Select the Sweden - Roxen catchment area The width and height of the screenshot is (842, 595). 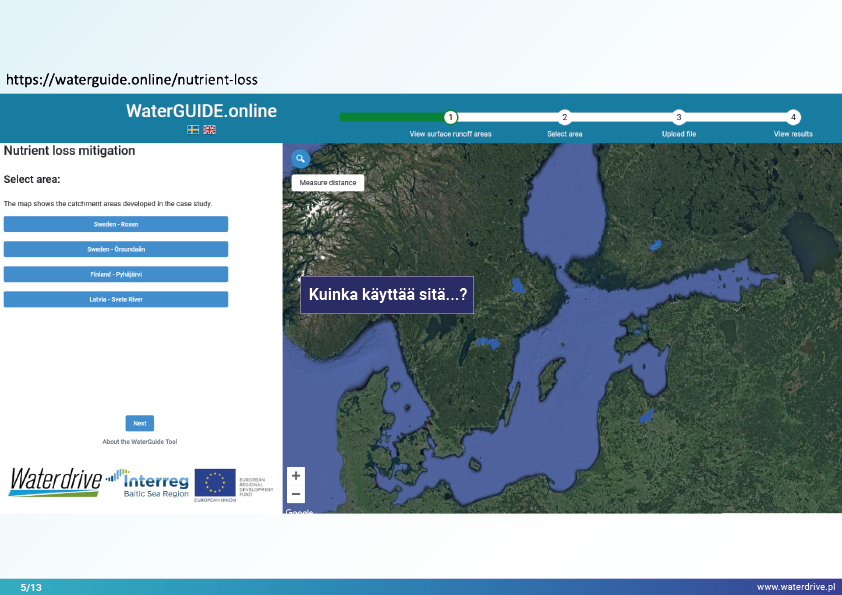pyautogui.click(x=116, y=224)
